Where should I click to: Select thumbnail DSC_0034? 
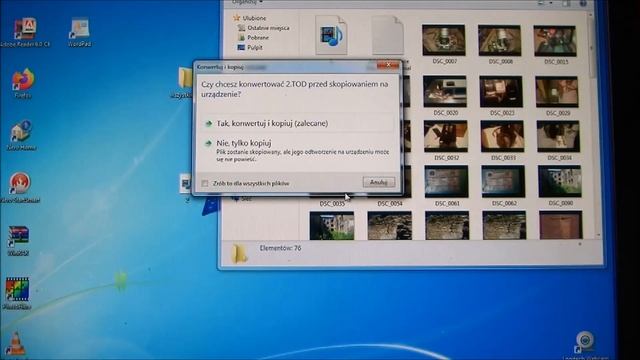558,136
